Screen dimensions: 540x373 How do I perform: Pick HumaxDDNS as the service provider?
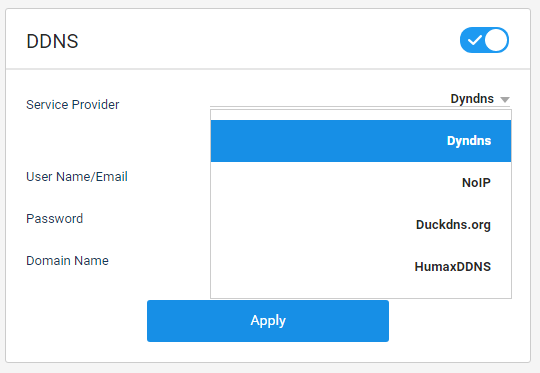click(x=361, y=267)
